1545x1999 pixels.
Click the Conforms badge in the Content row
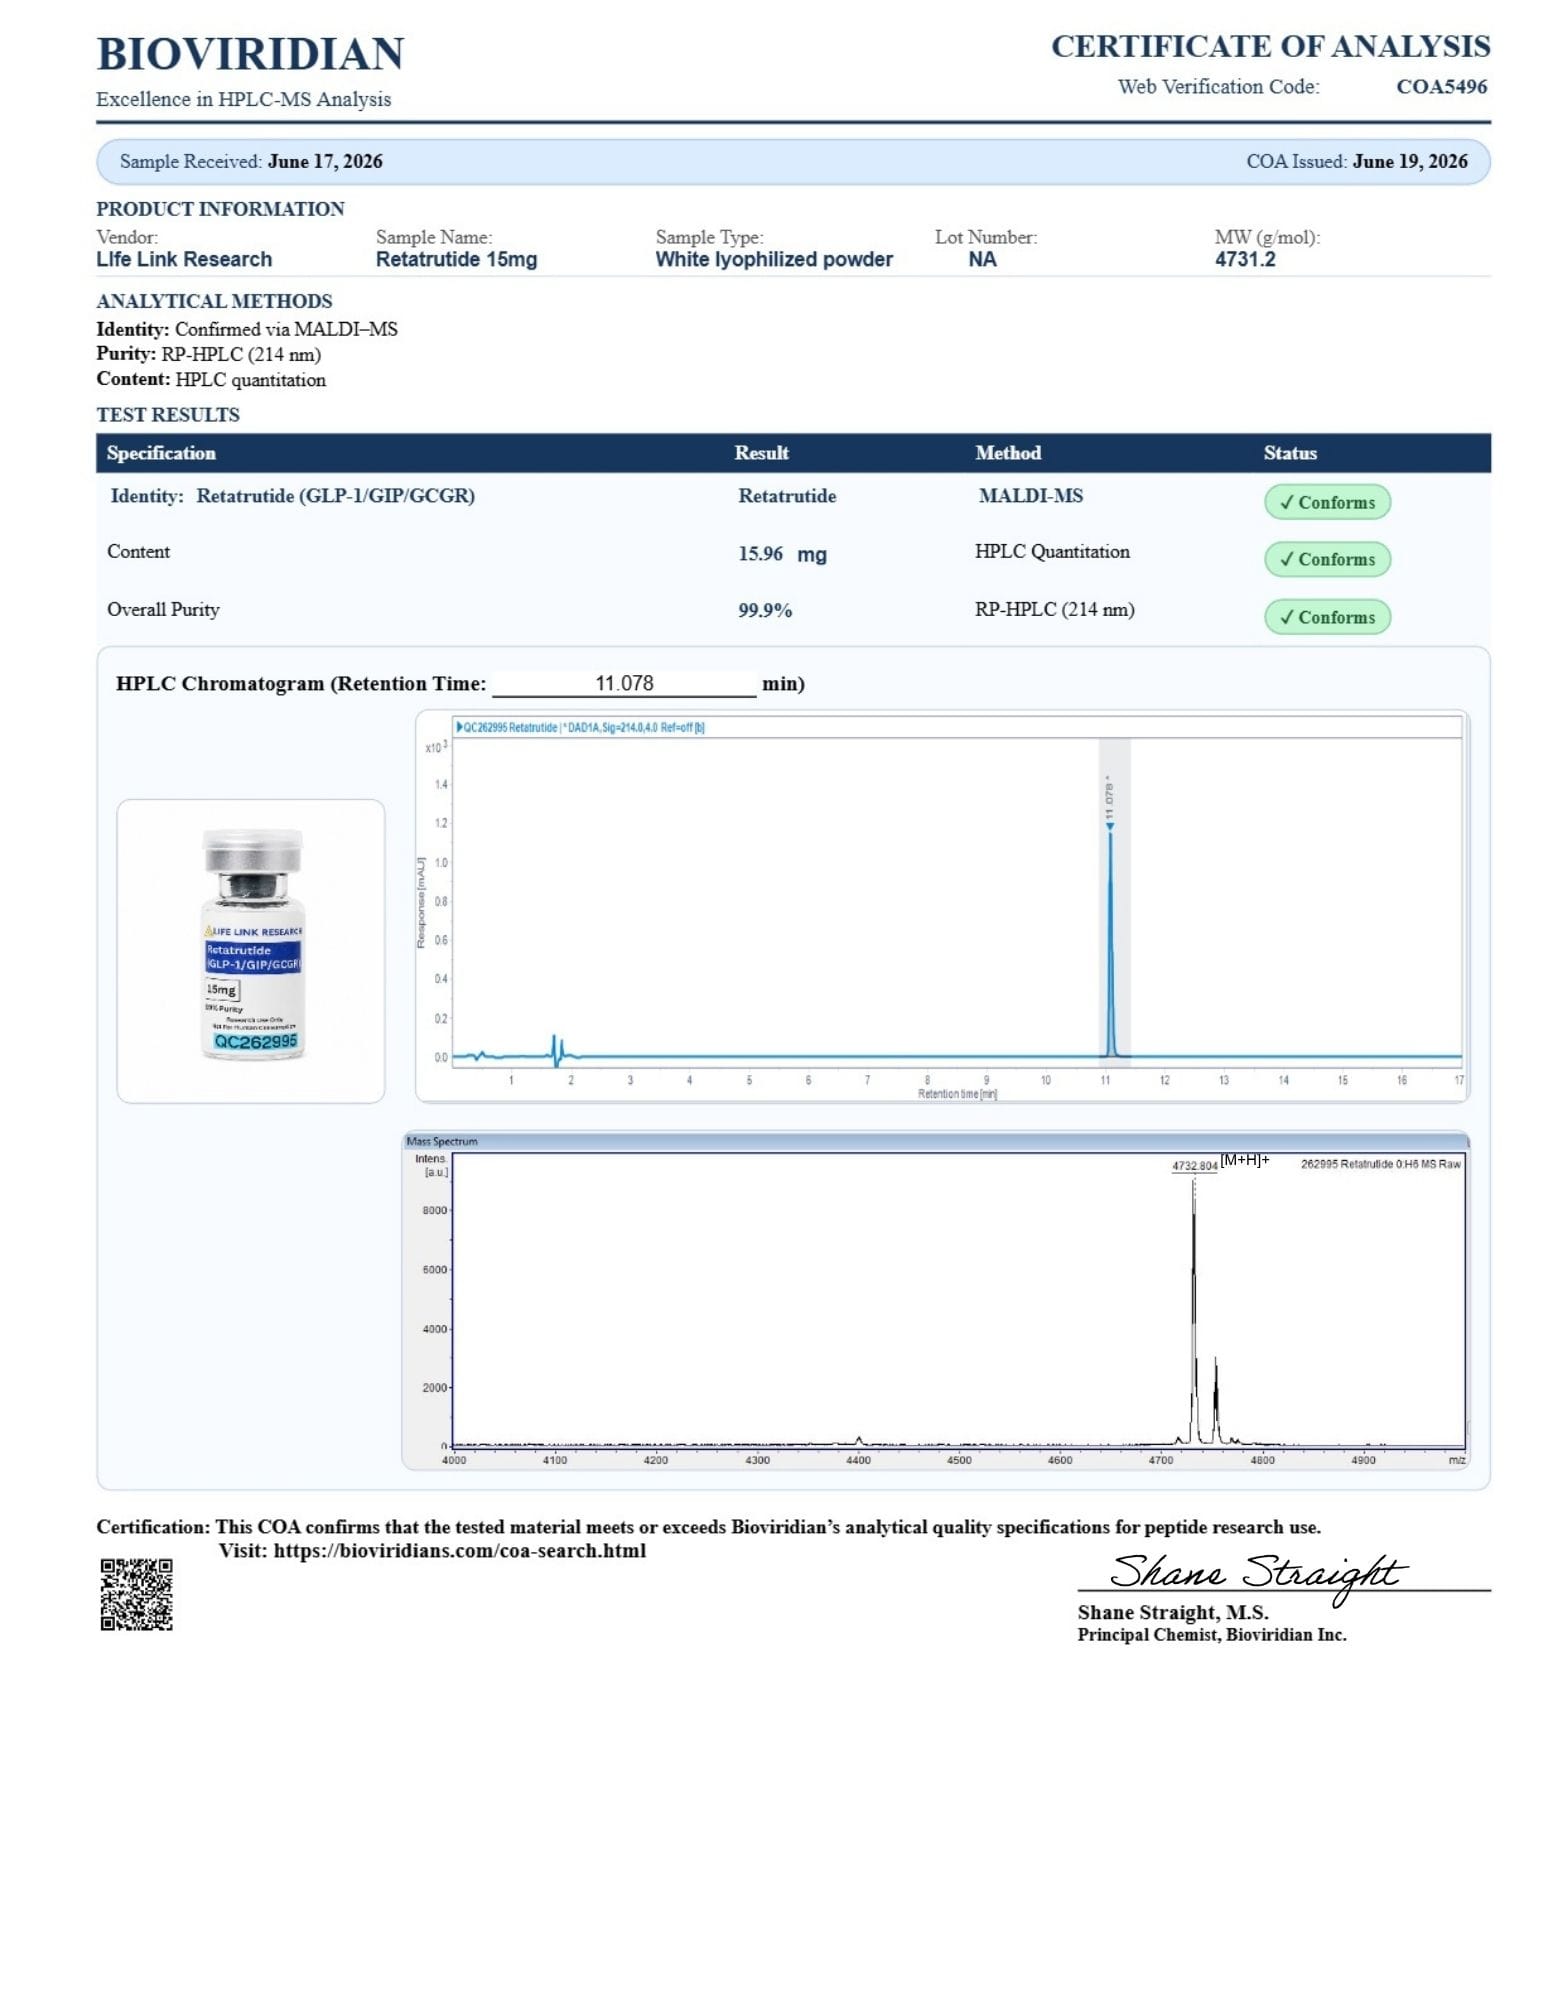[1327, 560]
